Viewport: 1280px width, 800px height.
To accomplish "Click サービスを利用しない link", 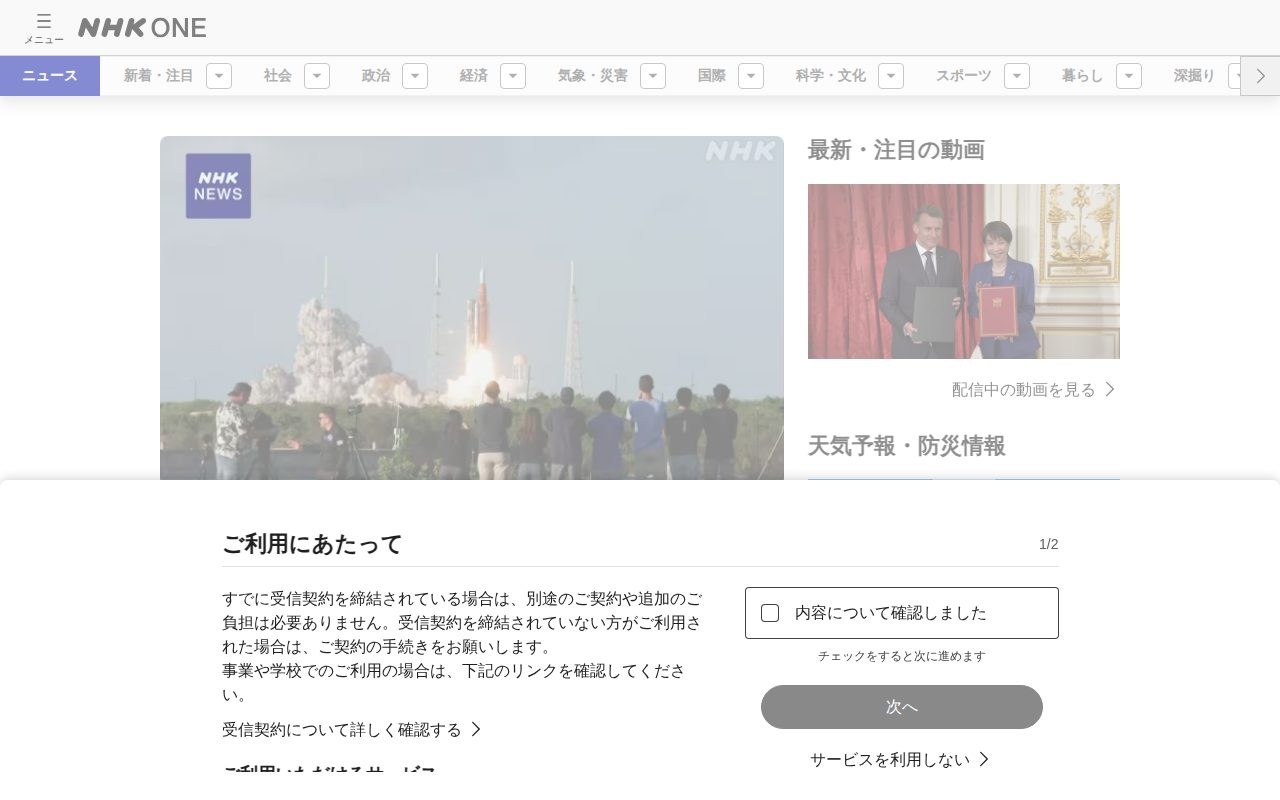I will click(x=899, y=760).
